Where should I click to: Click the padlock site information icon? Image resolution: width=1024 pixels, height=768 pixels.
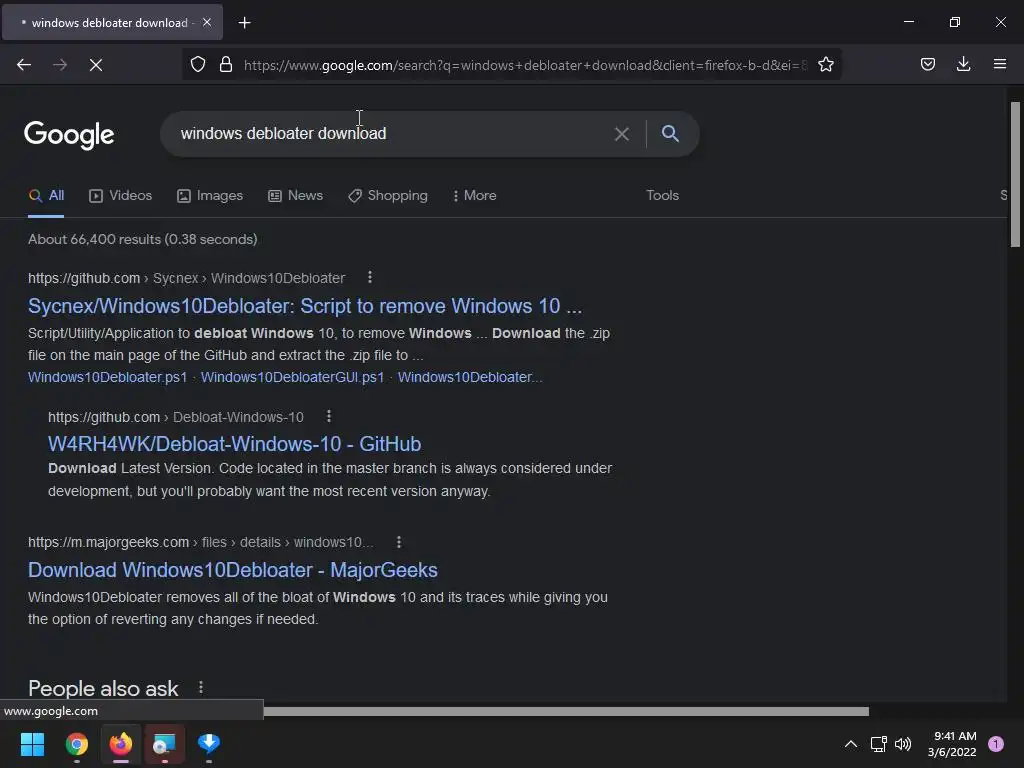[x=226, y=65]
